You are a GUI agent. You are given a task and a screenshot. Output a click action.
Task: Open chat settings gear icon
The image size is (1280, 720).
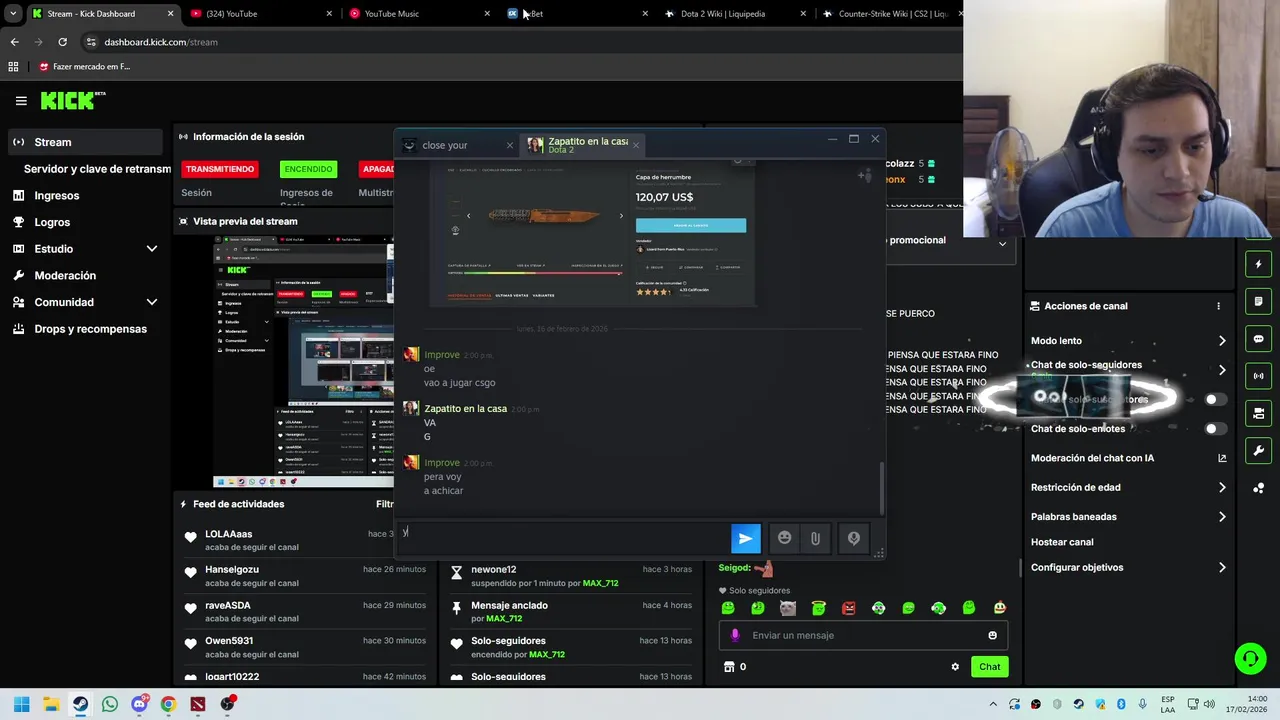[x=955, y=667]
